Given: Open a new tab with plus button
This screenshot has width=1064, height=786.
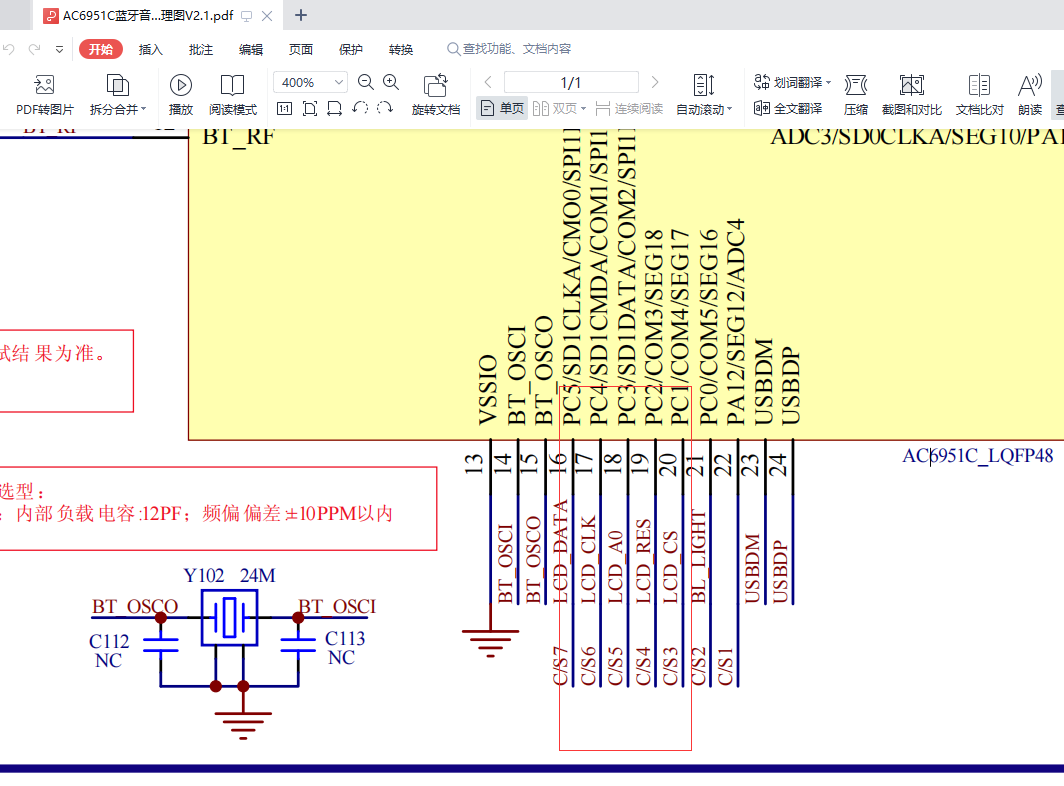Looking at the screenshot, I should 301,15.
